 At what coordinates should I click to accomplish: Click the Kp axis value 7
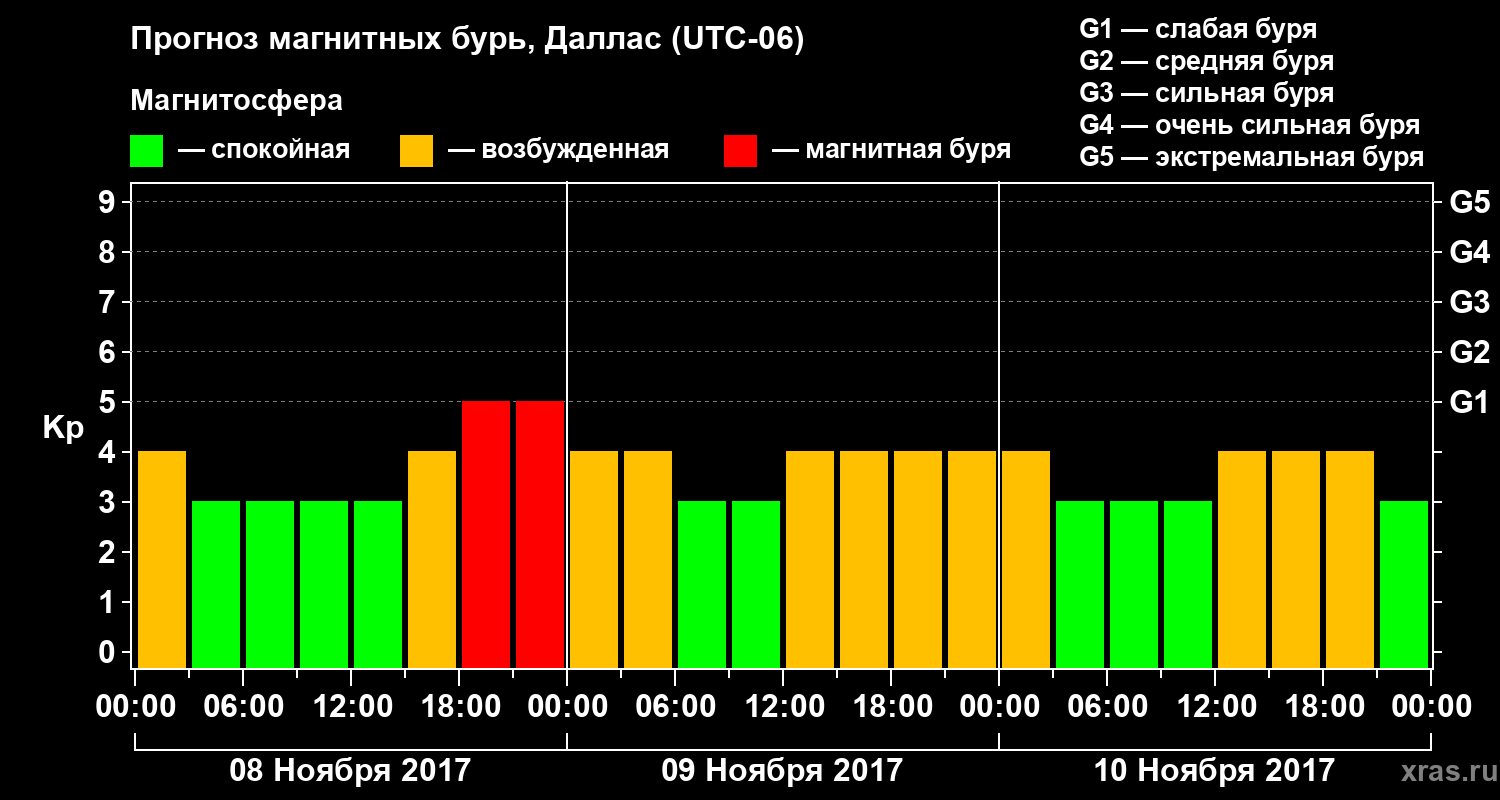[109, 302]
